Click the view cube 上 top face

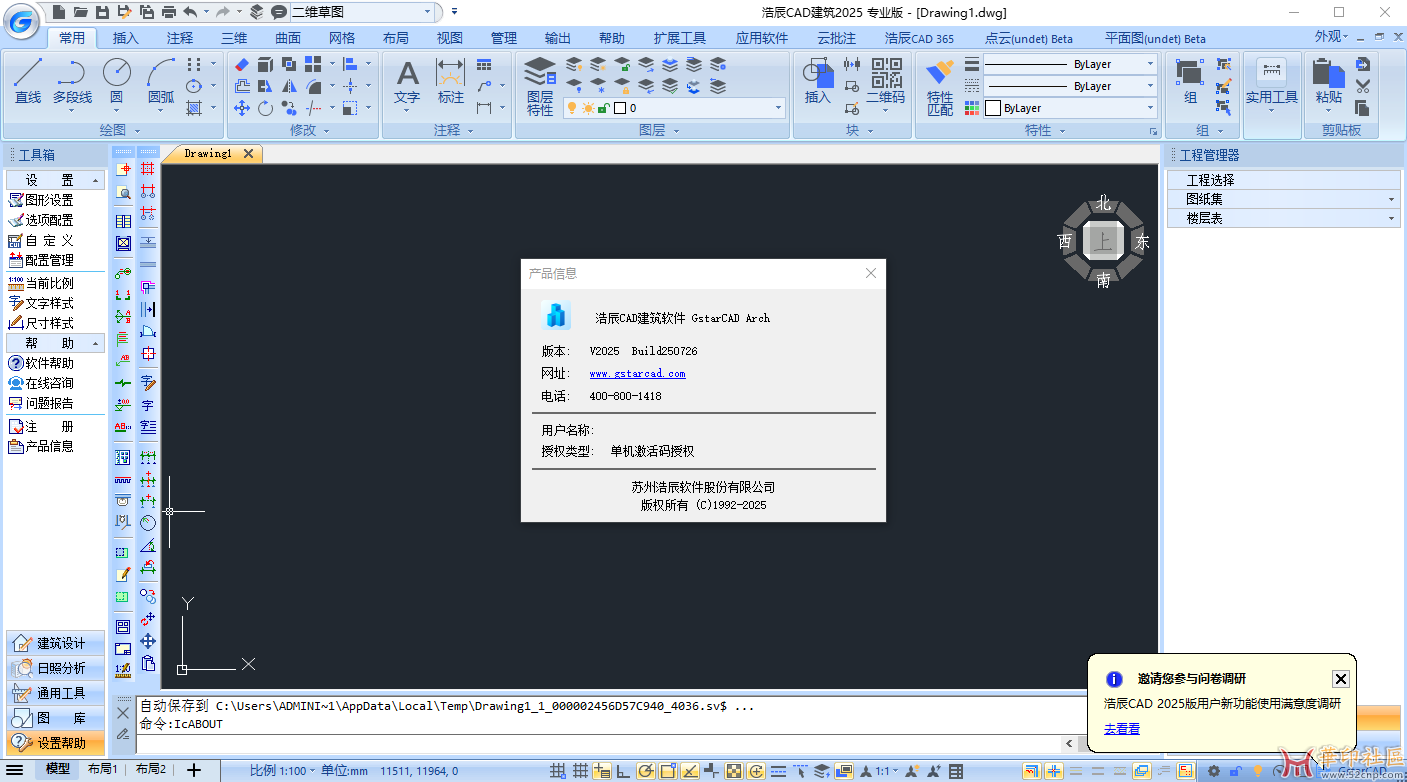[x=1103, y=241]
